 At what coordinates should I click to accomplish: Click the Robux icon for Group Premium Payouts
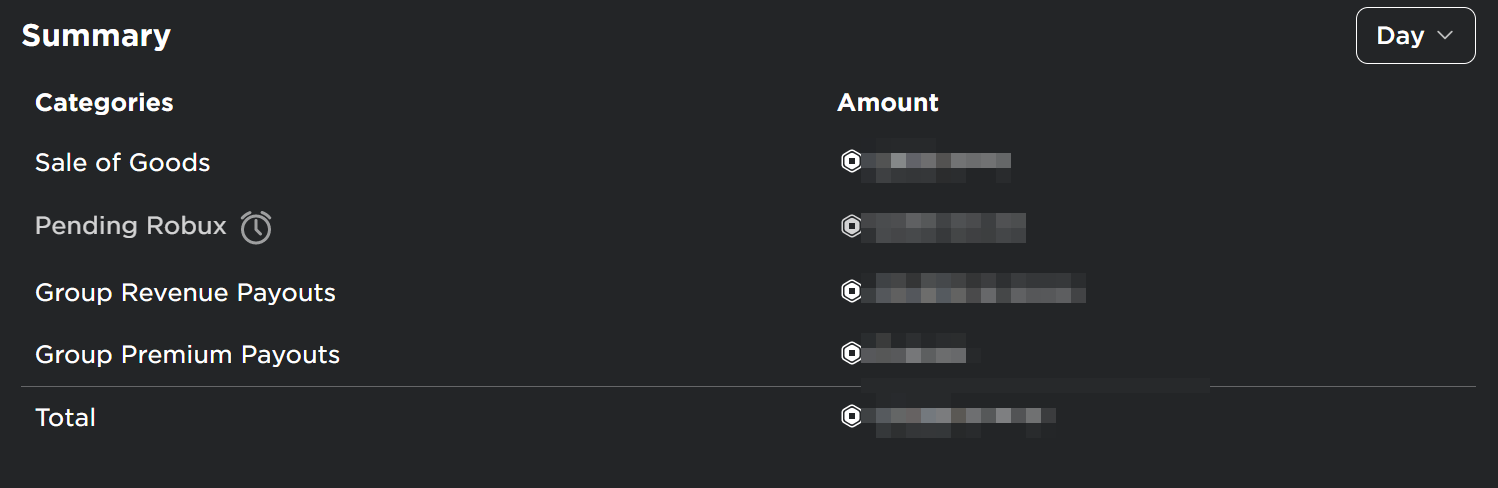pos(851,354)
